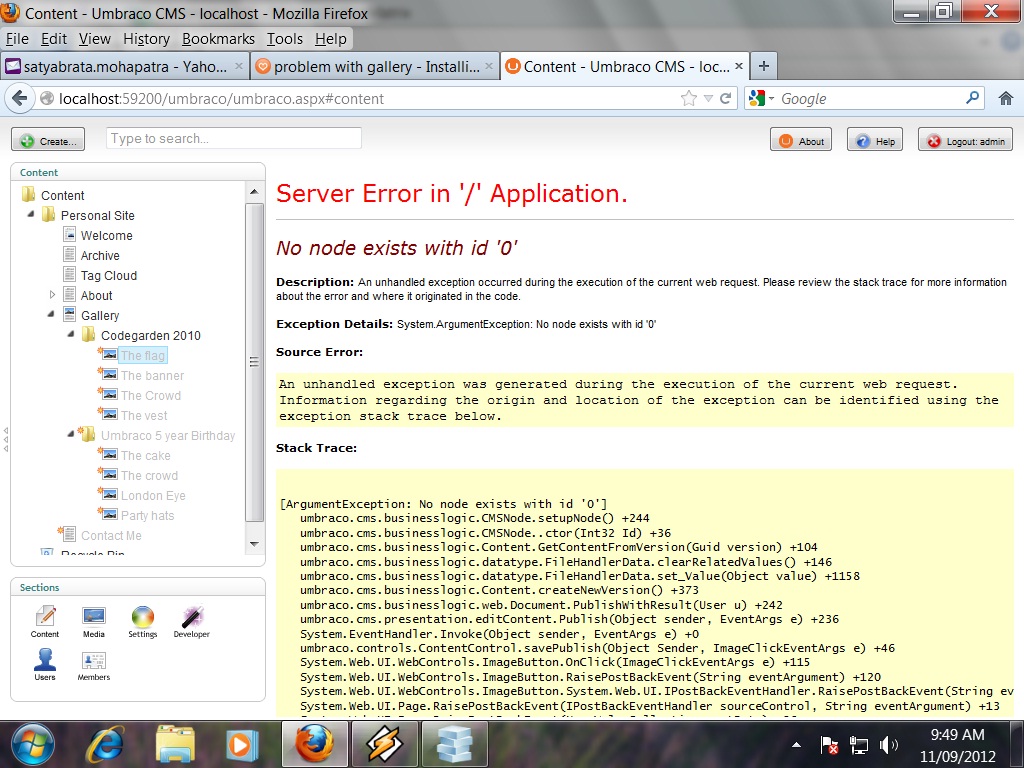Viewport: 1024px width, 768px height.
Task: Open the Tools menu
Action: (285, 39)
